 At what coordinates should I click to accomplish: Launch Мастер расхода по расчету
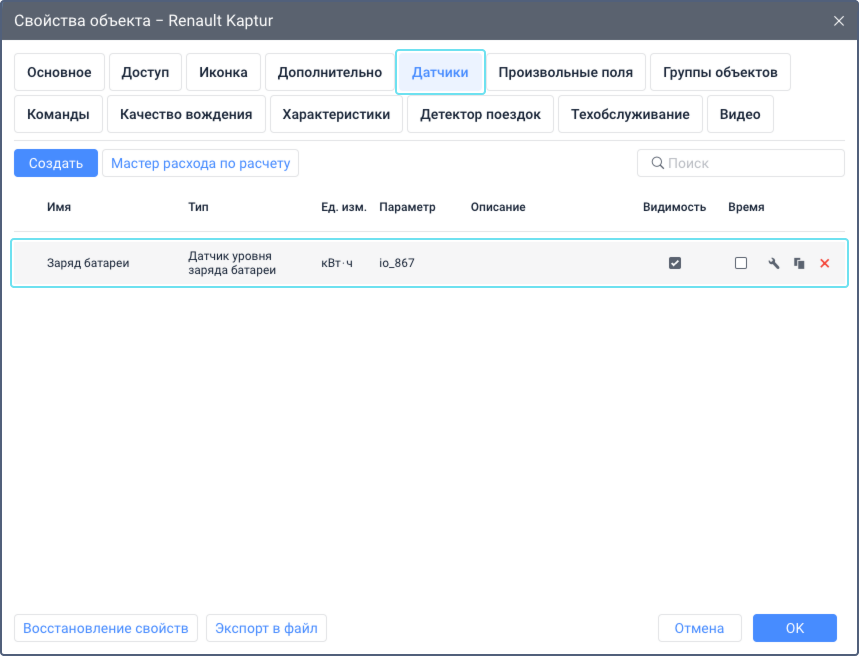[x=201, y=163]
